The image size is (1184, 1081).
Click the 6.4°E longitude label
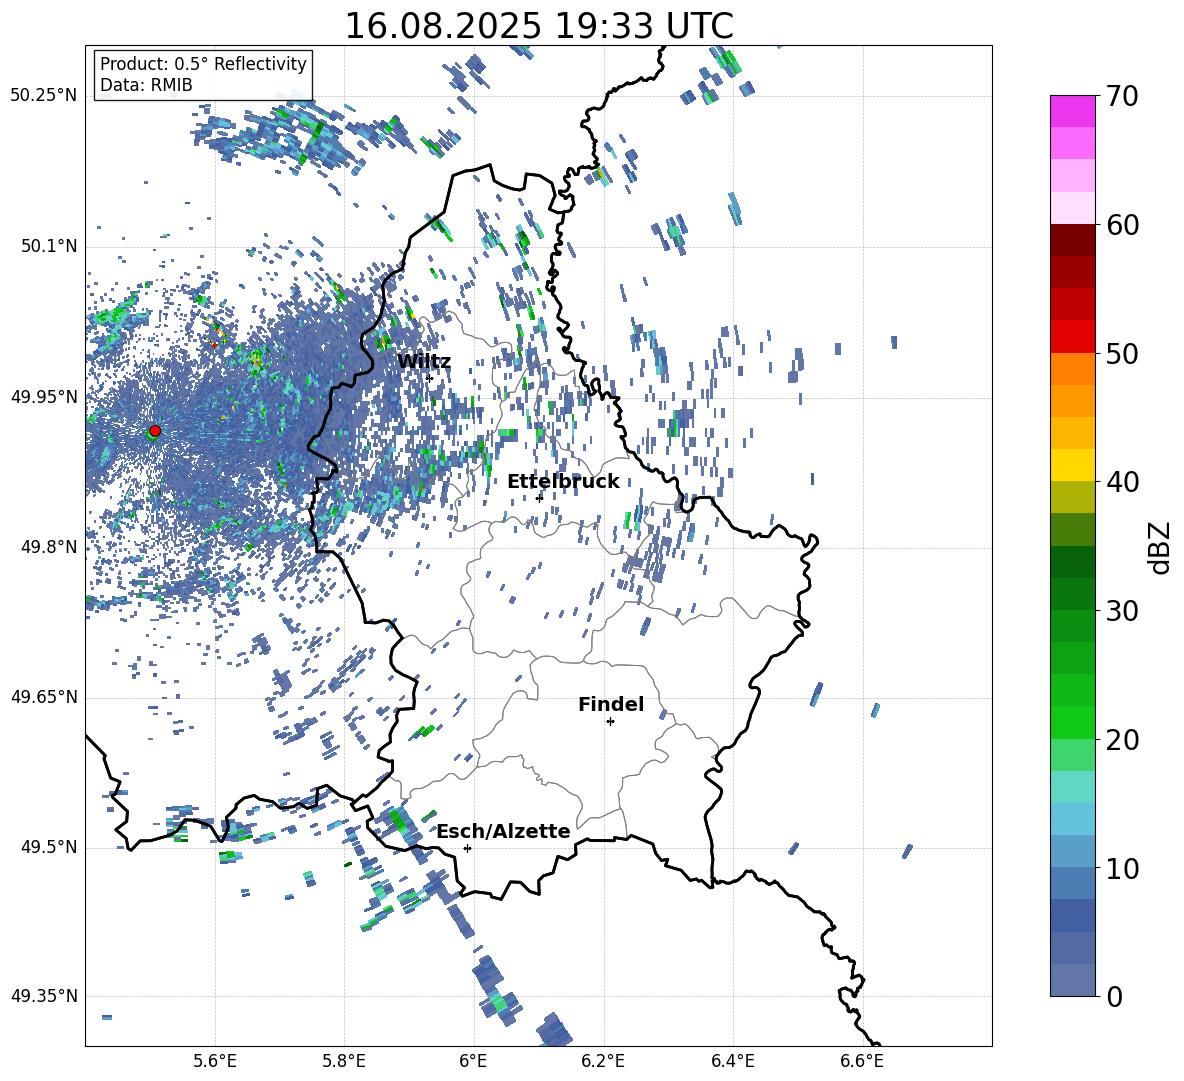tap(732, 1061)
